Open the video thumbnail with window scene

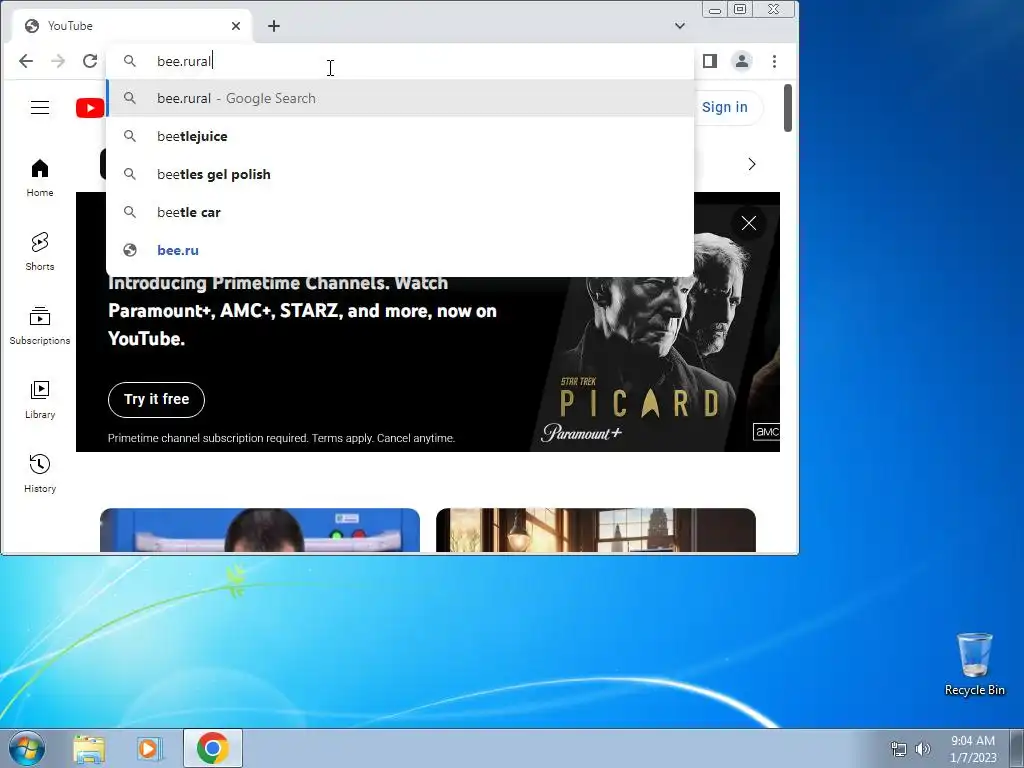point(596,530)
